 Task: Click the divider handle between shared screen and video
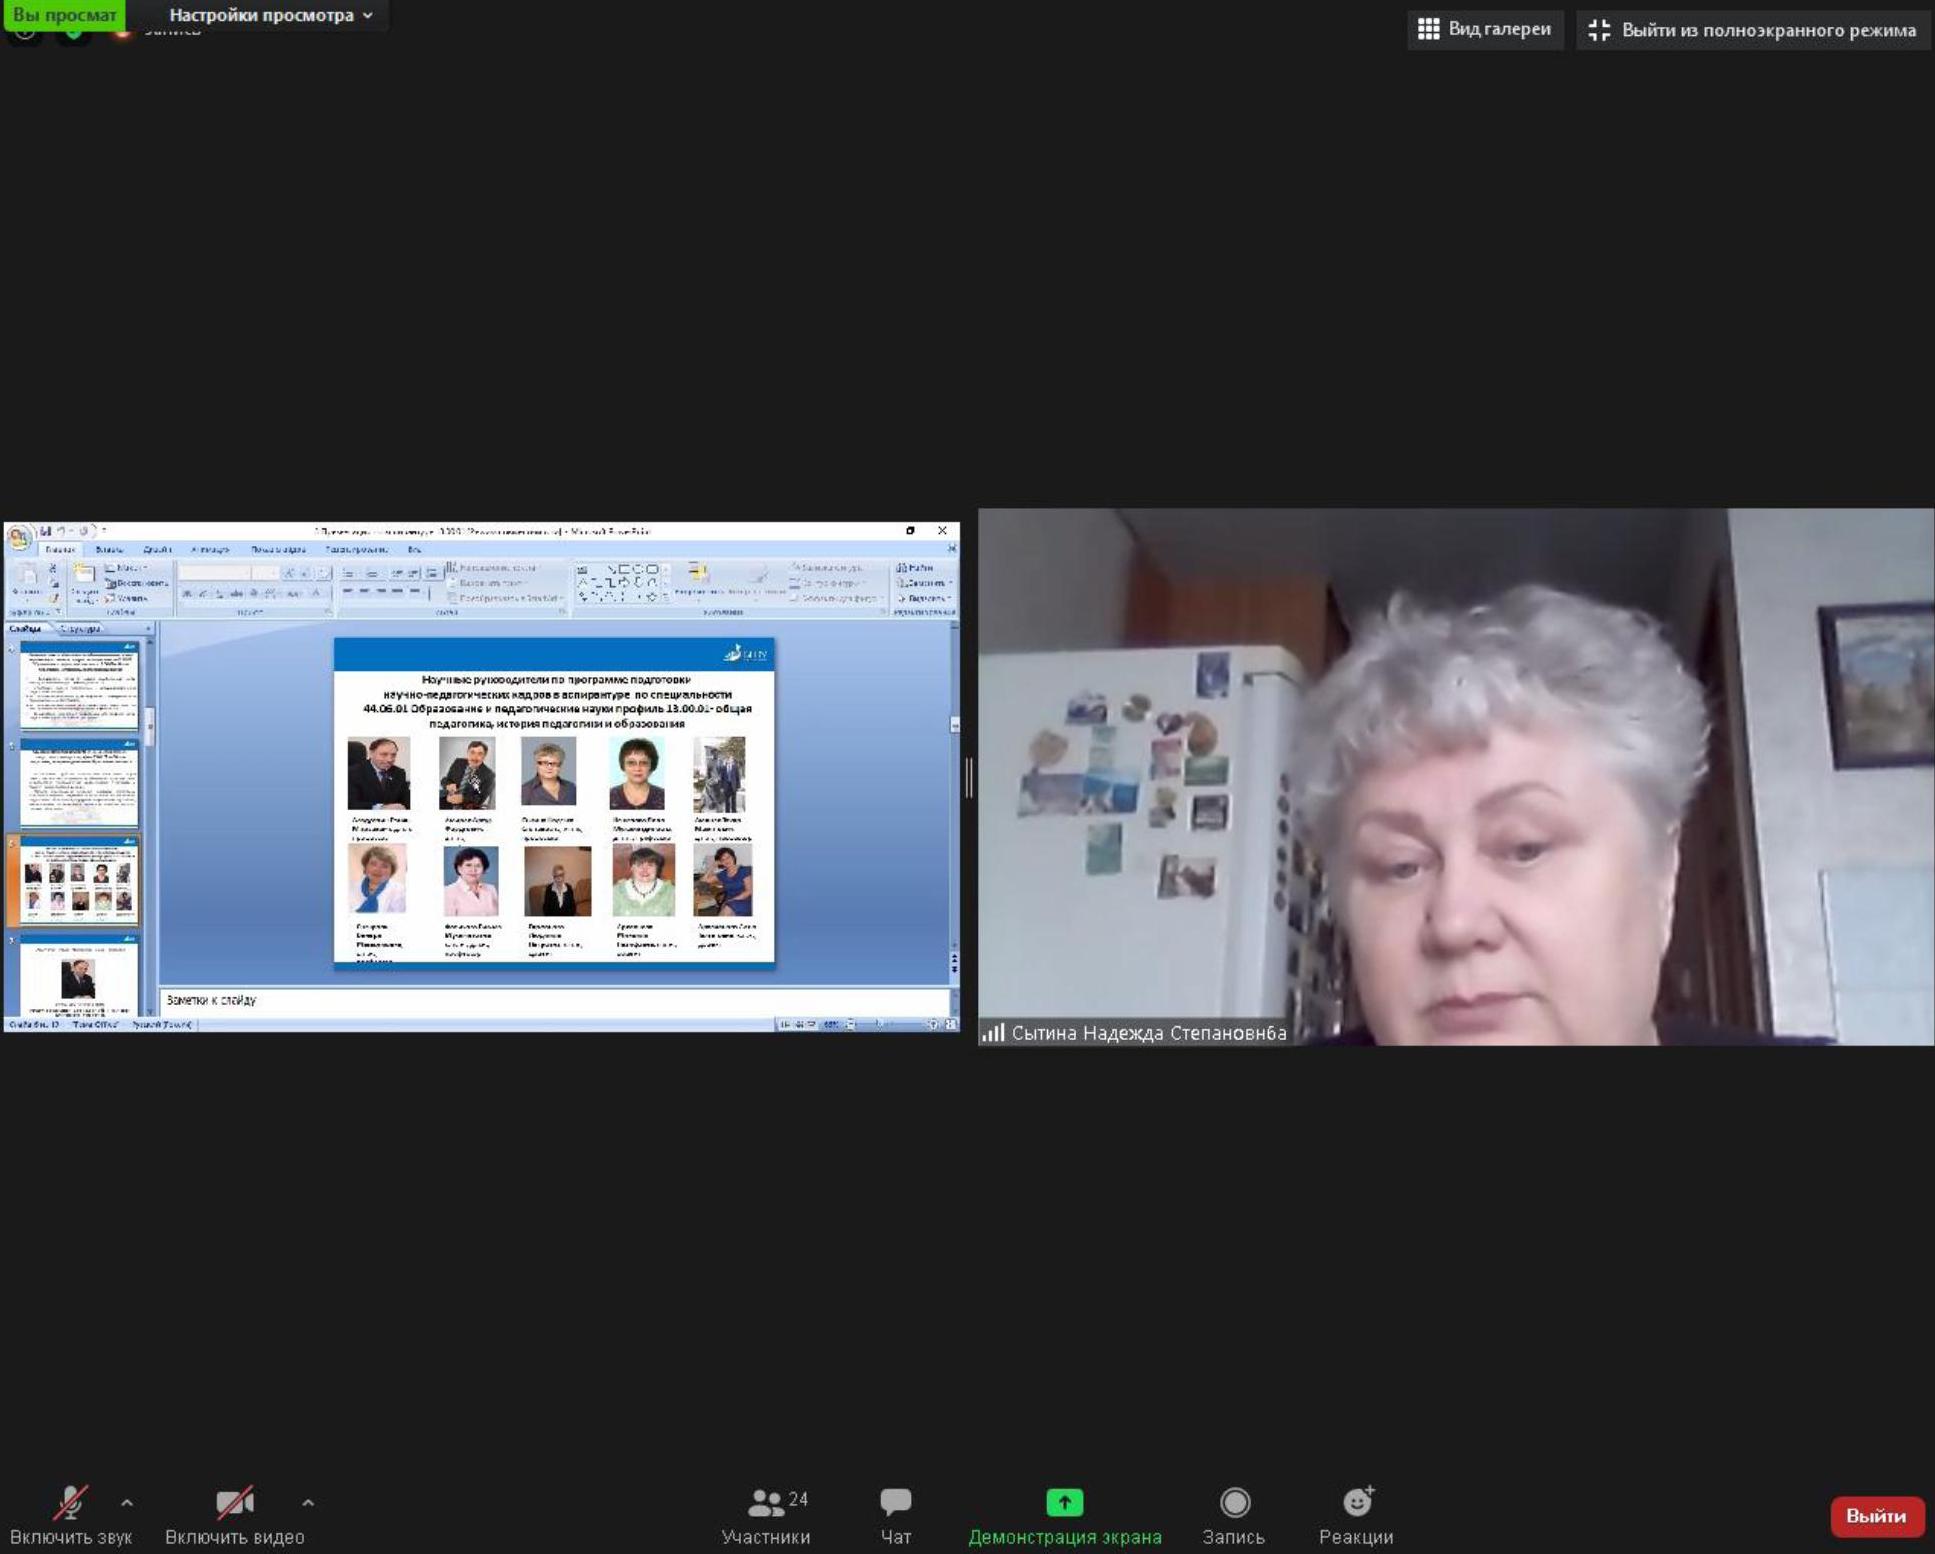[968, 777]
